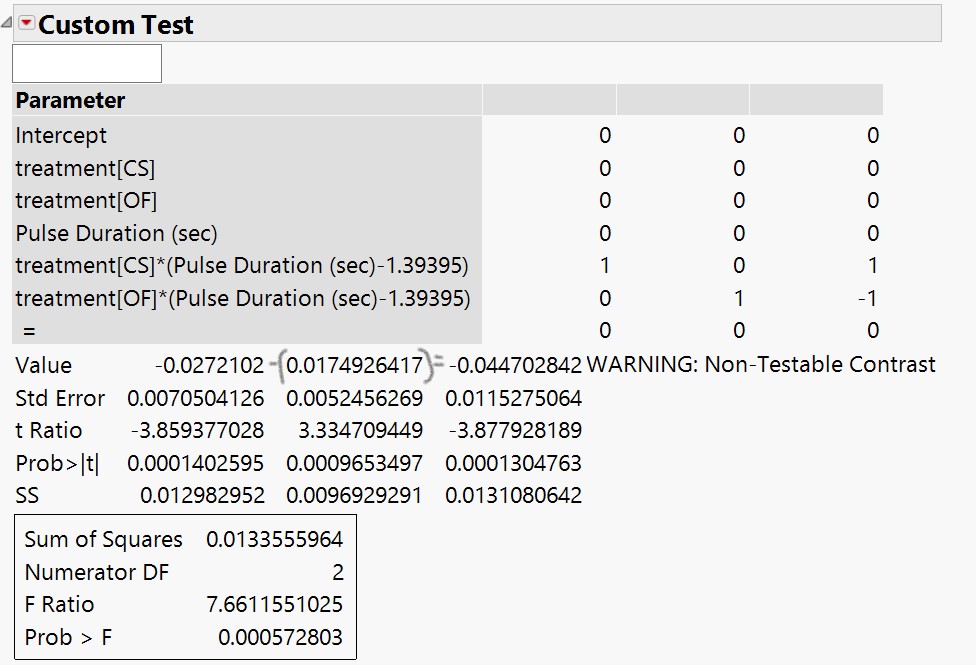Collapse the Custom Test outline with gray triangle

[8, 24]
